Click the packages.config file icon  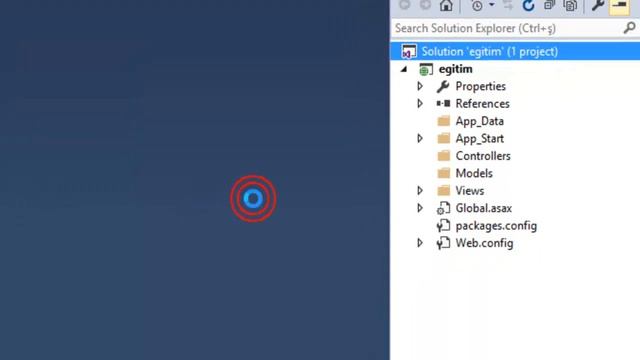click(x=443, y=226)
